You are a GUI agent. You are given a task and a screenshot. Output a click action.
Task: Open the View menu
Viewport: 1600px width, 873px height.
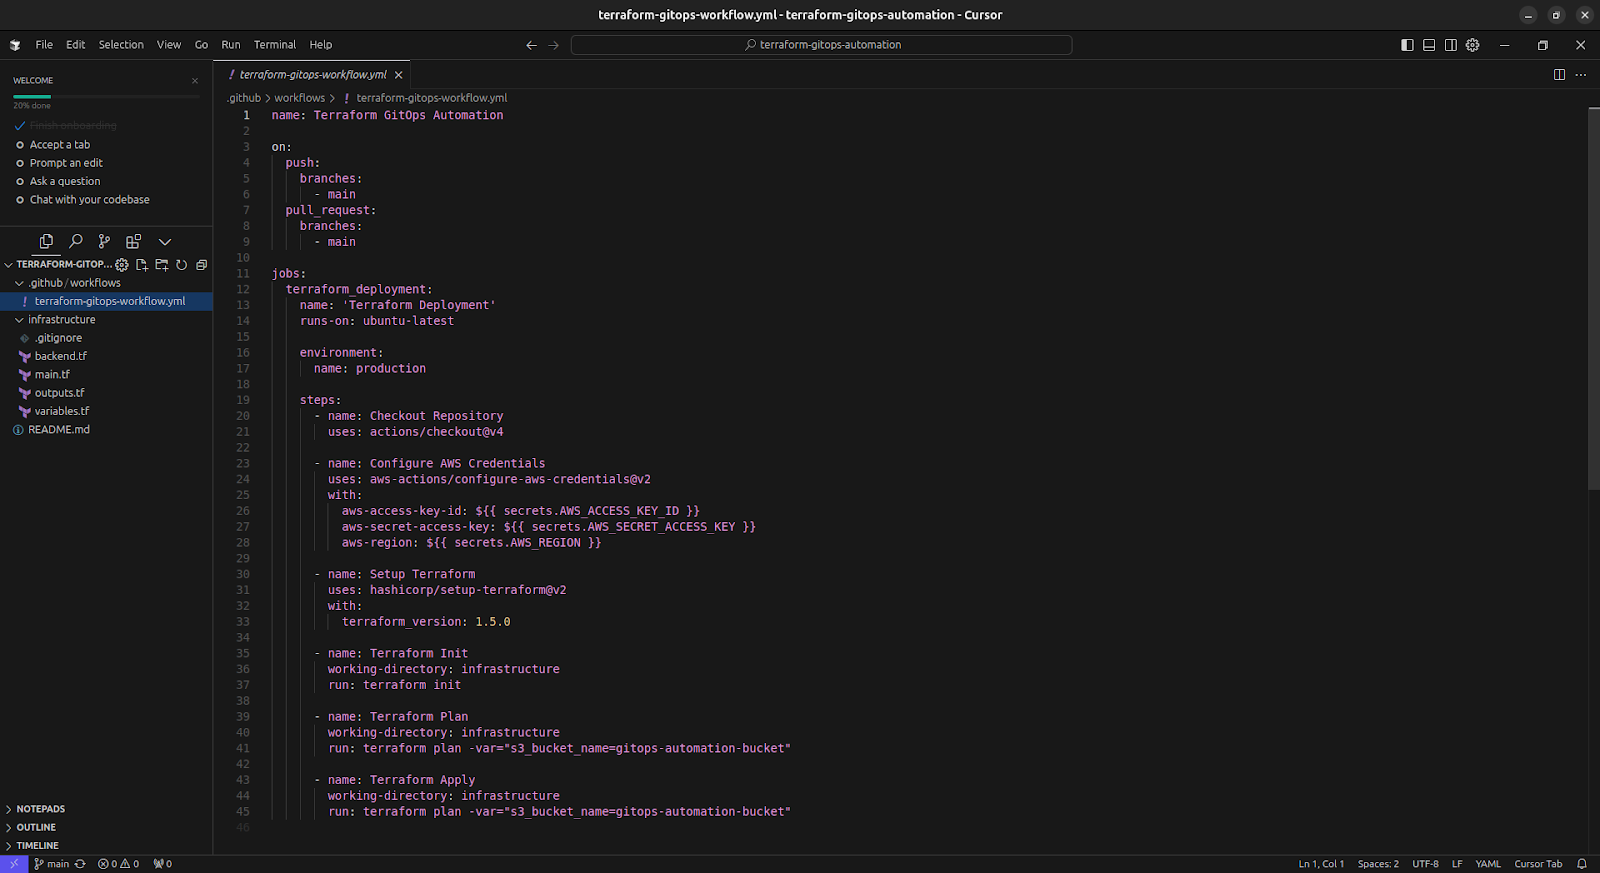pos(169,45)
